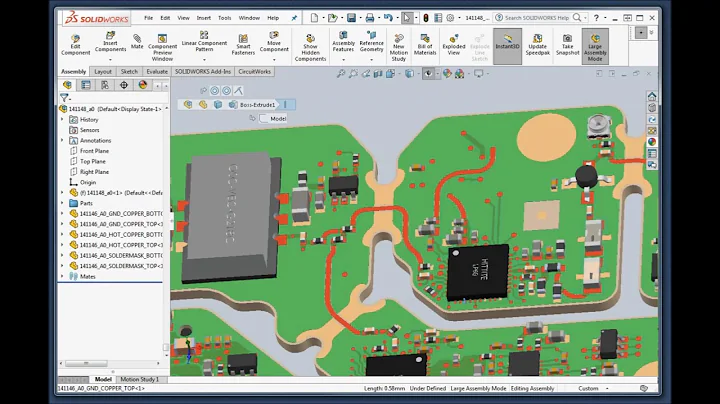
Task: Expand the Annotations node
Action: 62,140
